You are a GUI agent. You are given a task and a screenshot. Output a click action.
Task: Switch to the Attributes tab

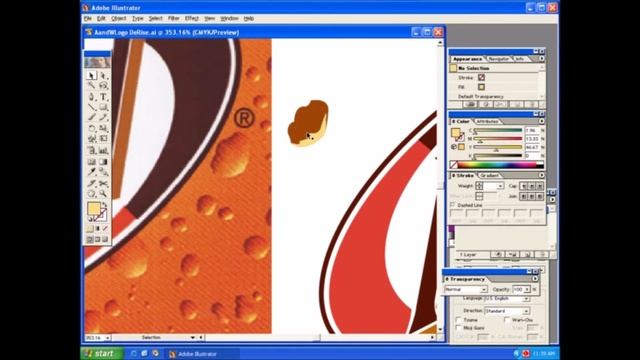tap(487, 122)
